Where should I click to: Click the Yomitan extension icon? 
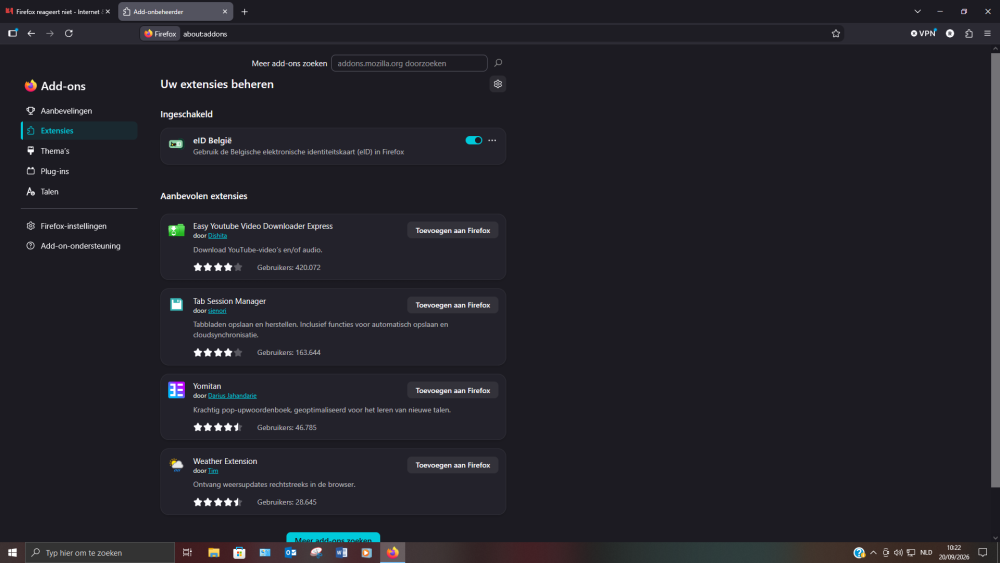(176, 390)
